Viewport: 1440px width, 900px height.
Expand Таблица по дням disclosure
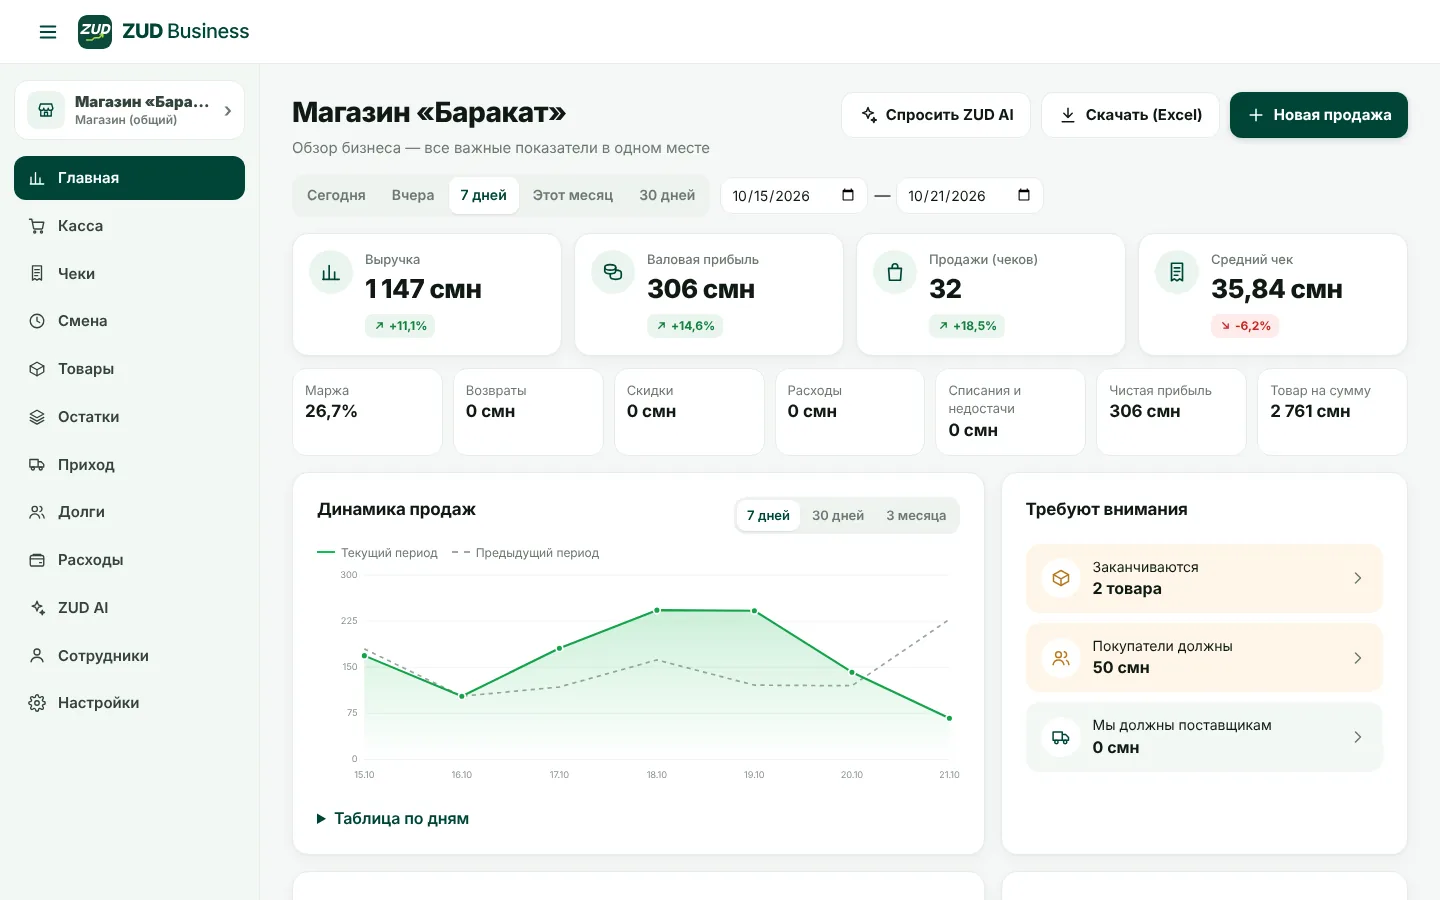393,818
